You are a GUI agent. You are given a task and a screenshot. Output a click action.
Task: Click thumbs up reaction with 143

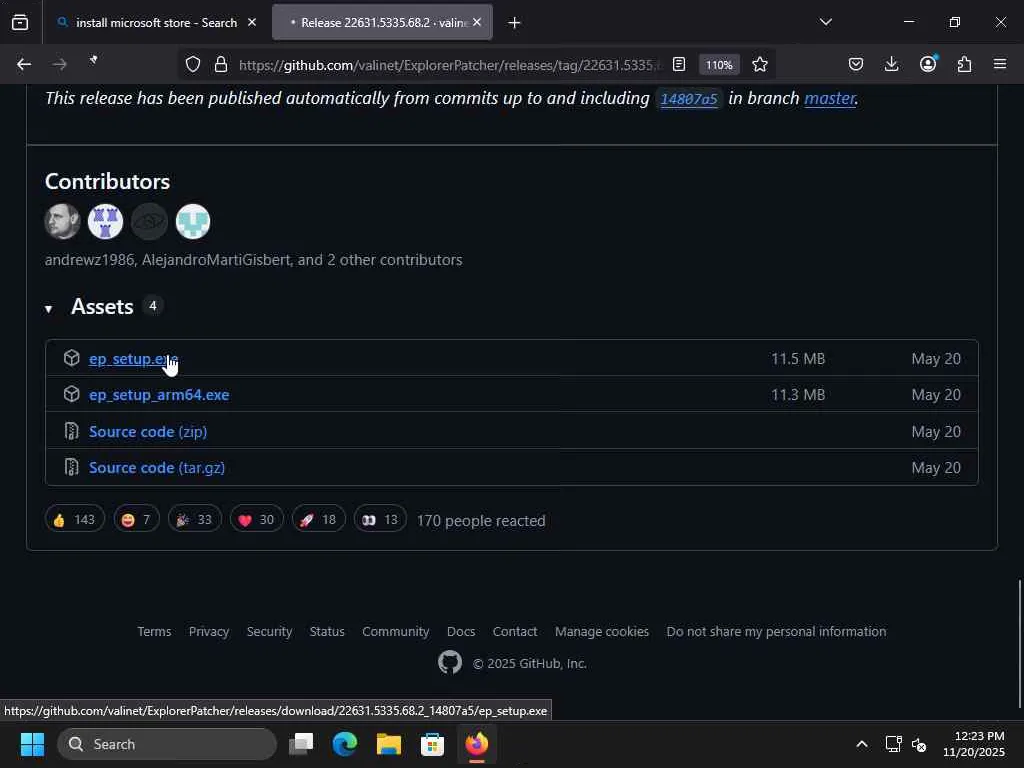click(x=74, y=519)
